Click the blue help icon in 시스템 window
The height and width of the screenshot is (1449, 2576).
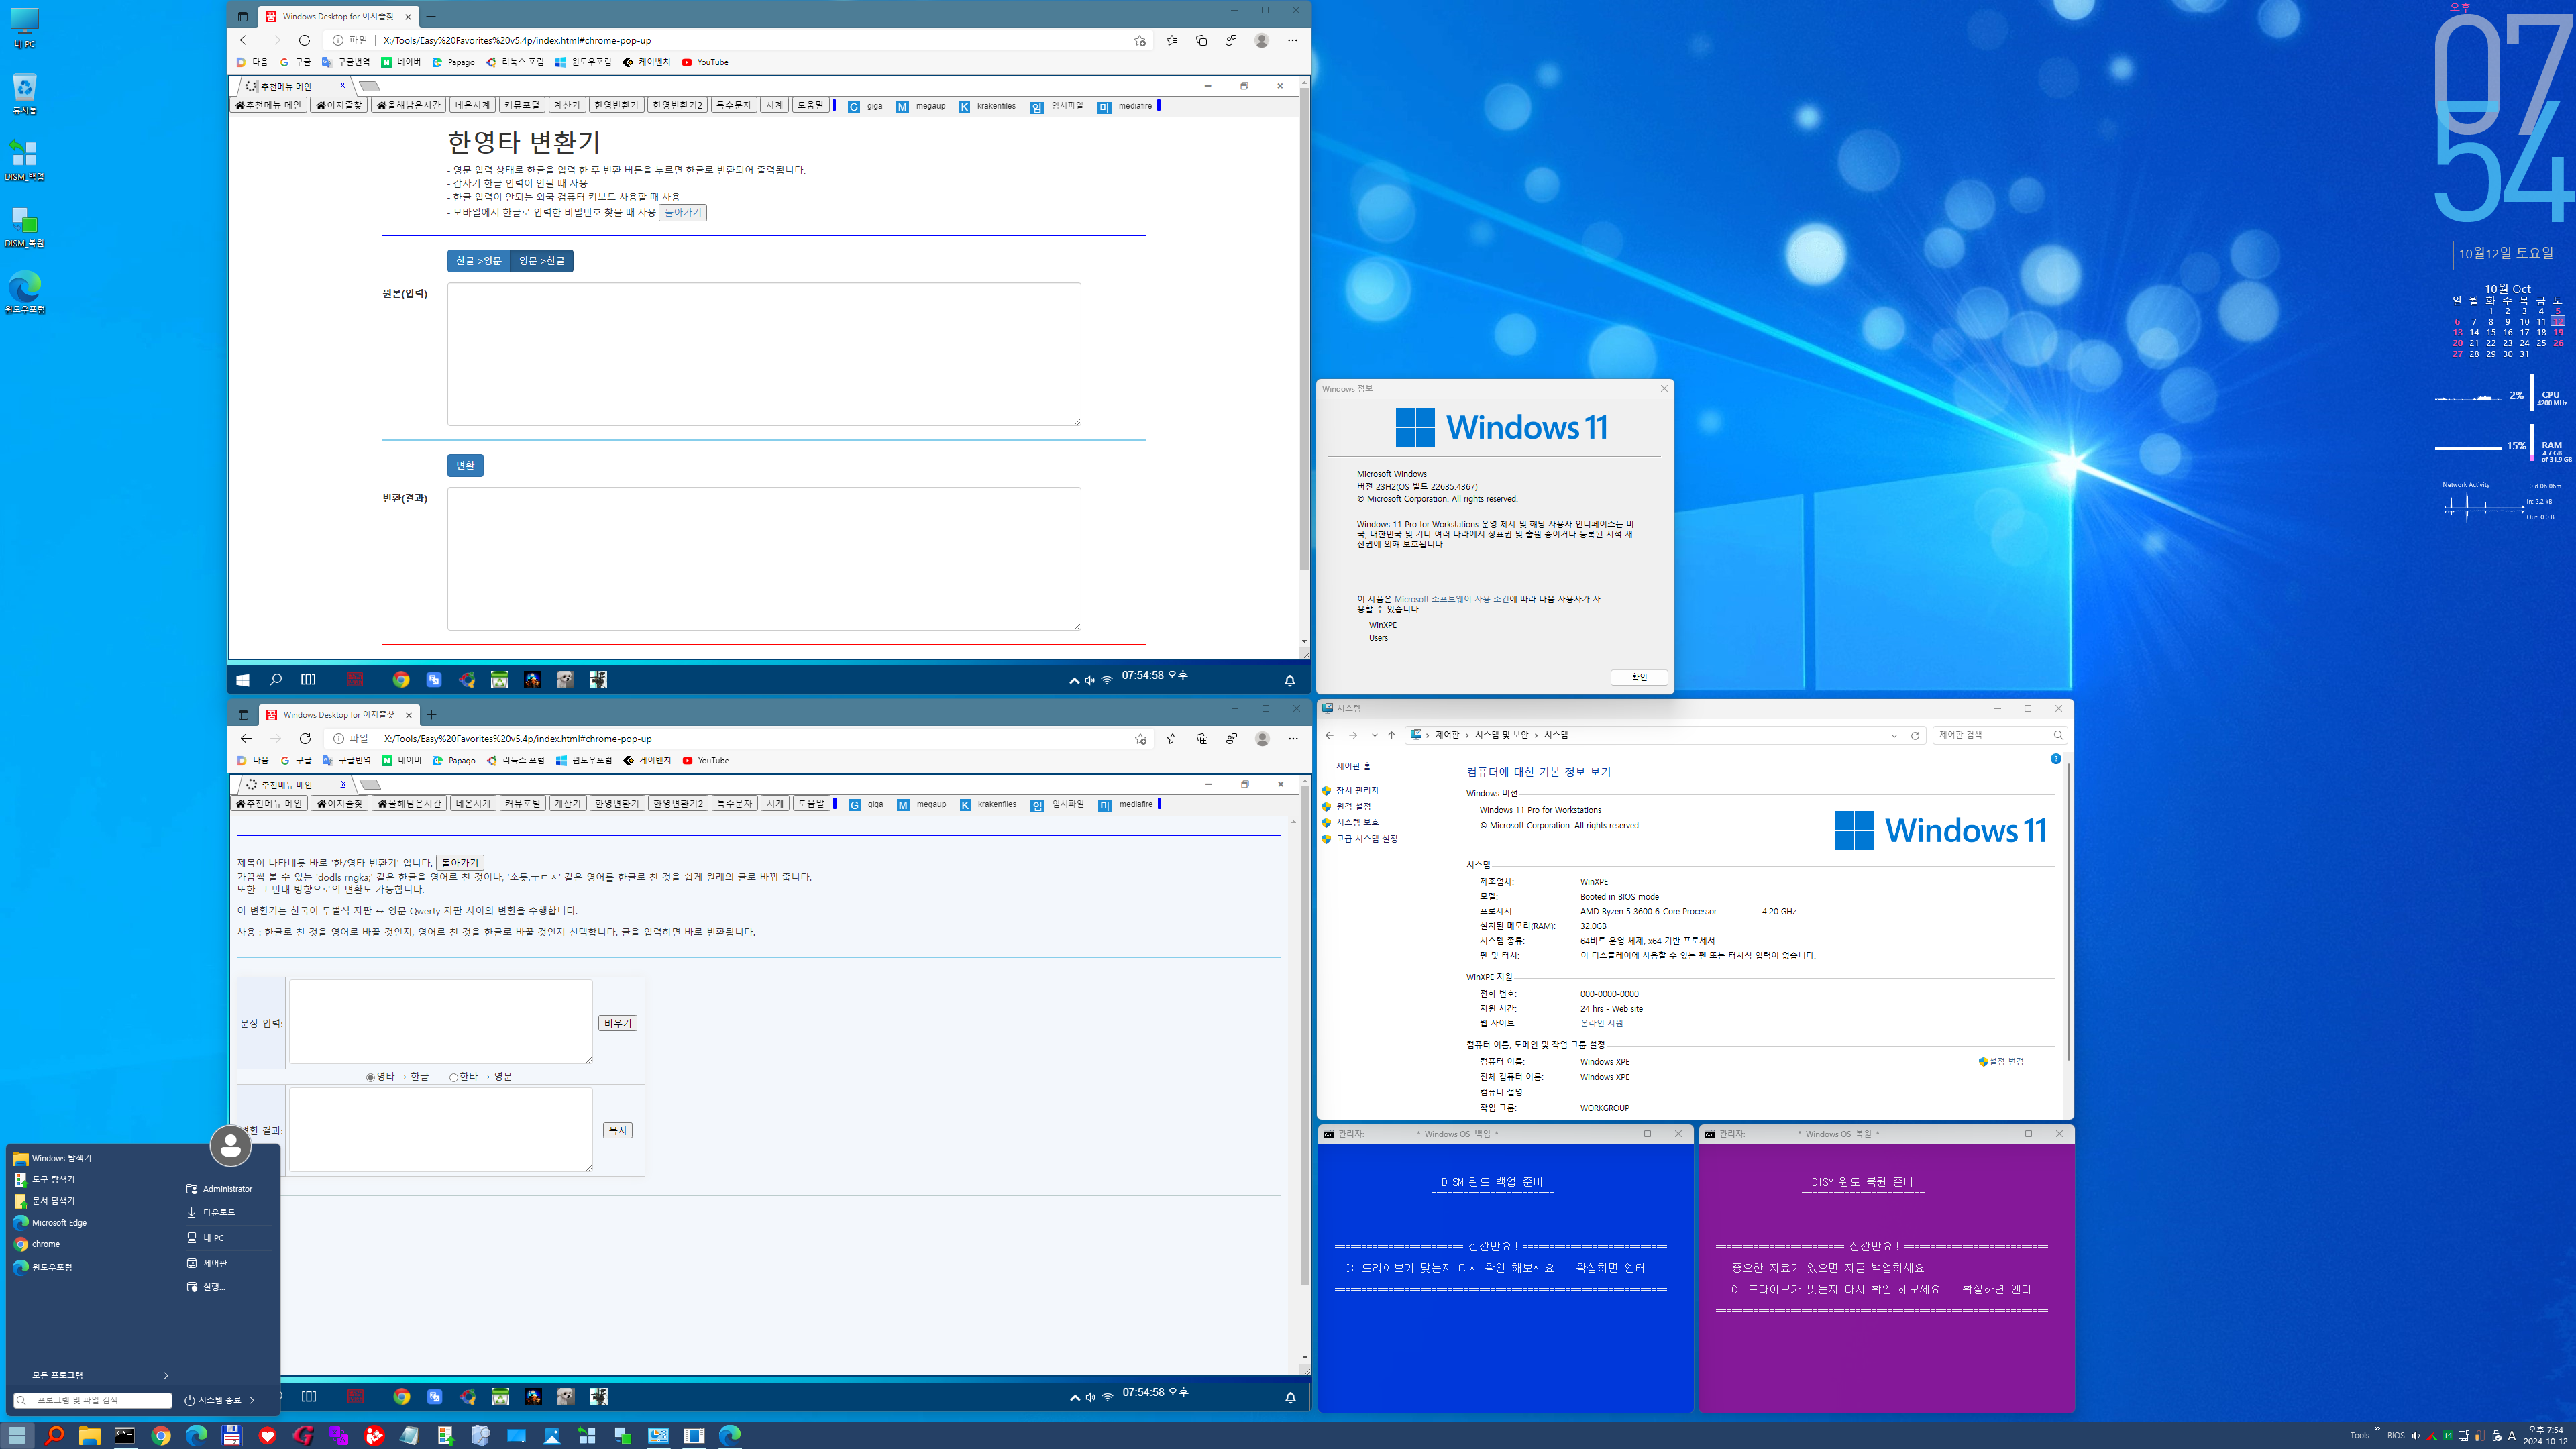pos(2056,759)
